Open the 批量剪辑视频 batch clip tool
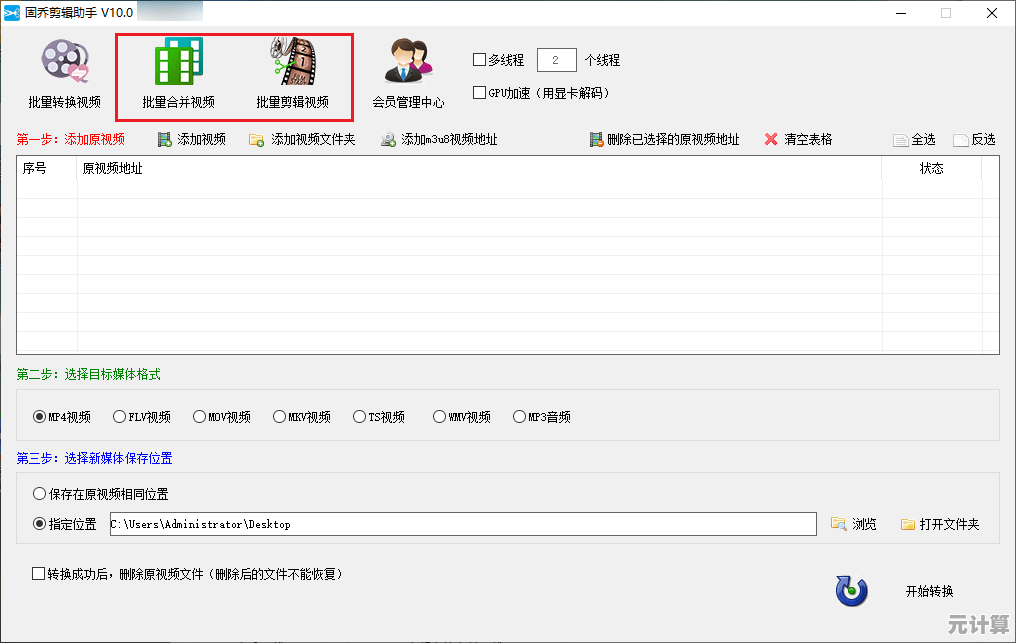 pyautogui.click(x=292, y=73)
